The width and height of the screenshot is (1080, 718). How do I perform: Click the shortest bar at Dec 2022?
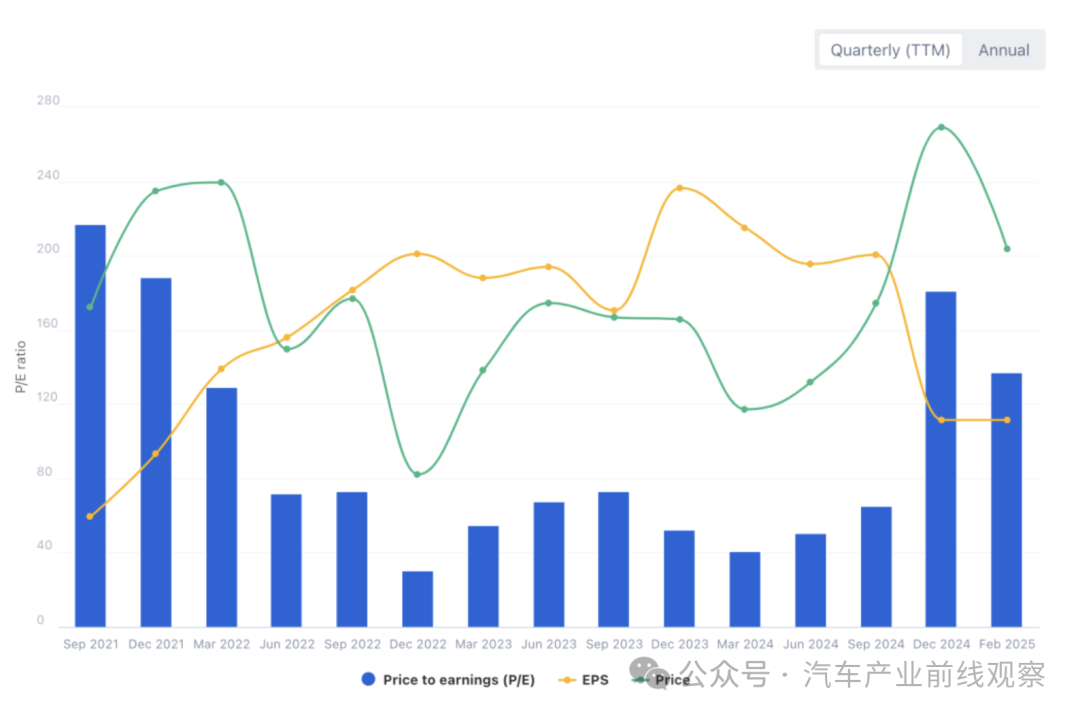[418, 599]
